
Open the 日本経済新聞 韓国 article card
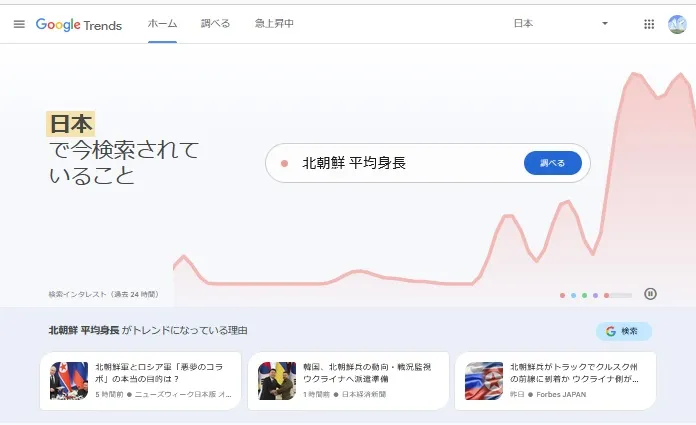point(348,381)
